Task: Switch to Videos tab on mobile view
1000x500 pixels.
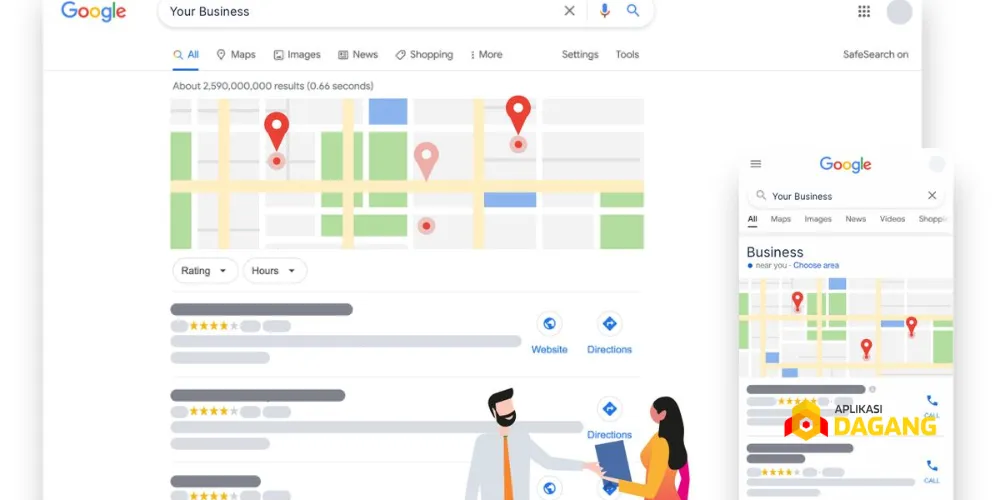Action: pyautogui.click(x=892, y=219)
